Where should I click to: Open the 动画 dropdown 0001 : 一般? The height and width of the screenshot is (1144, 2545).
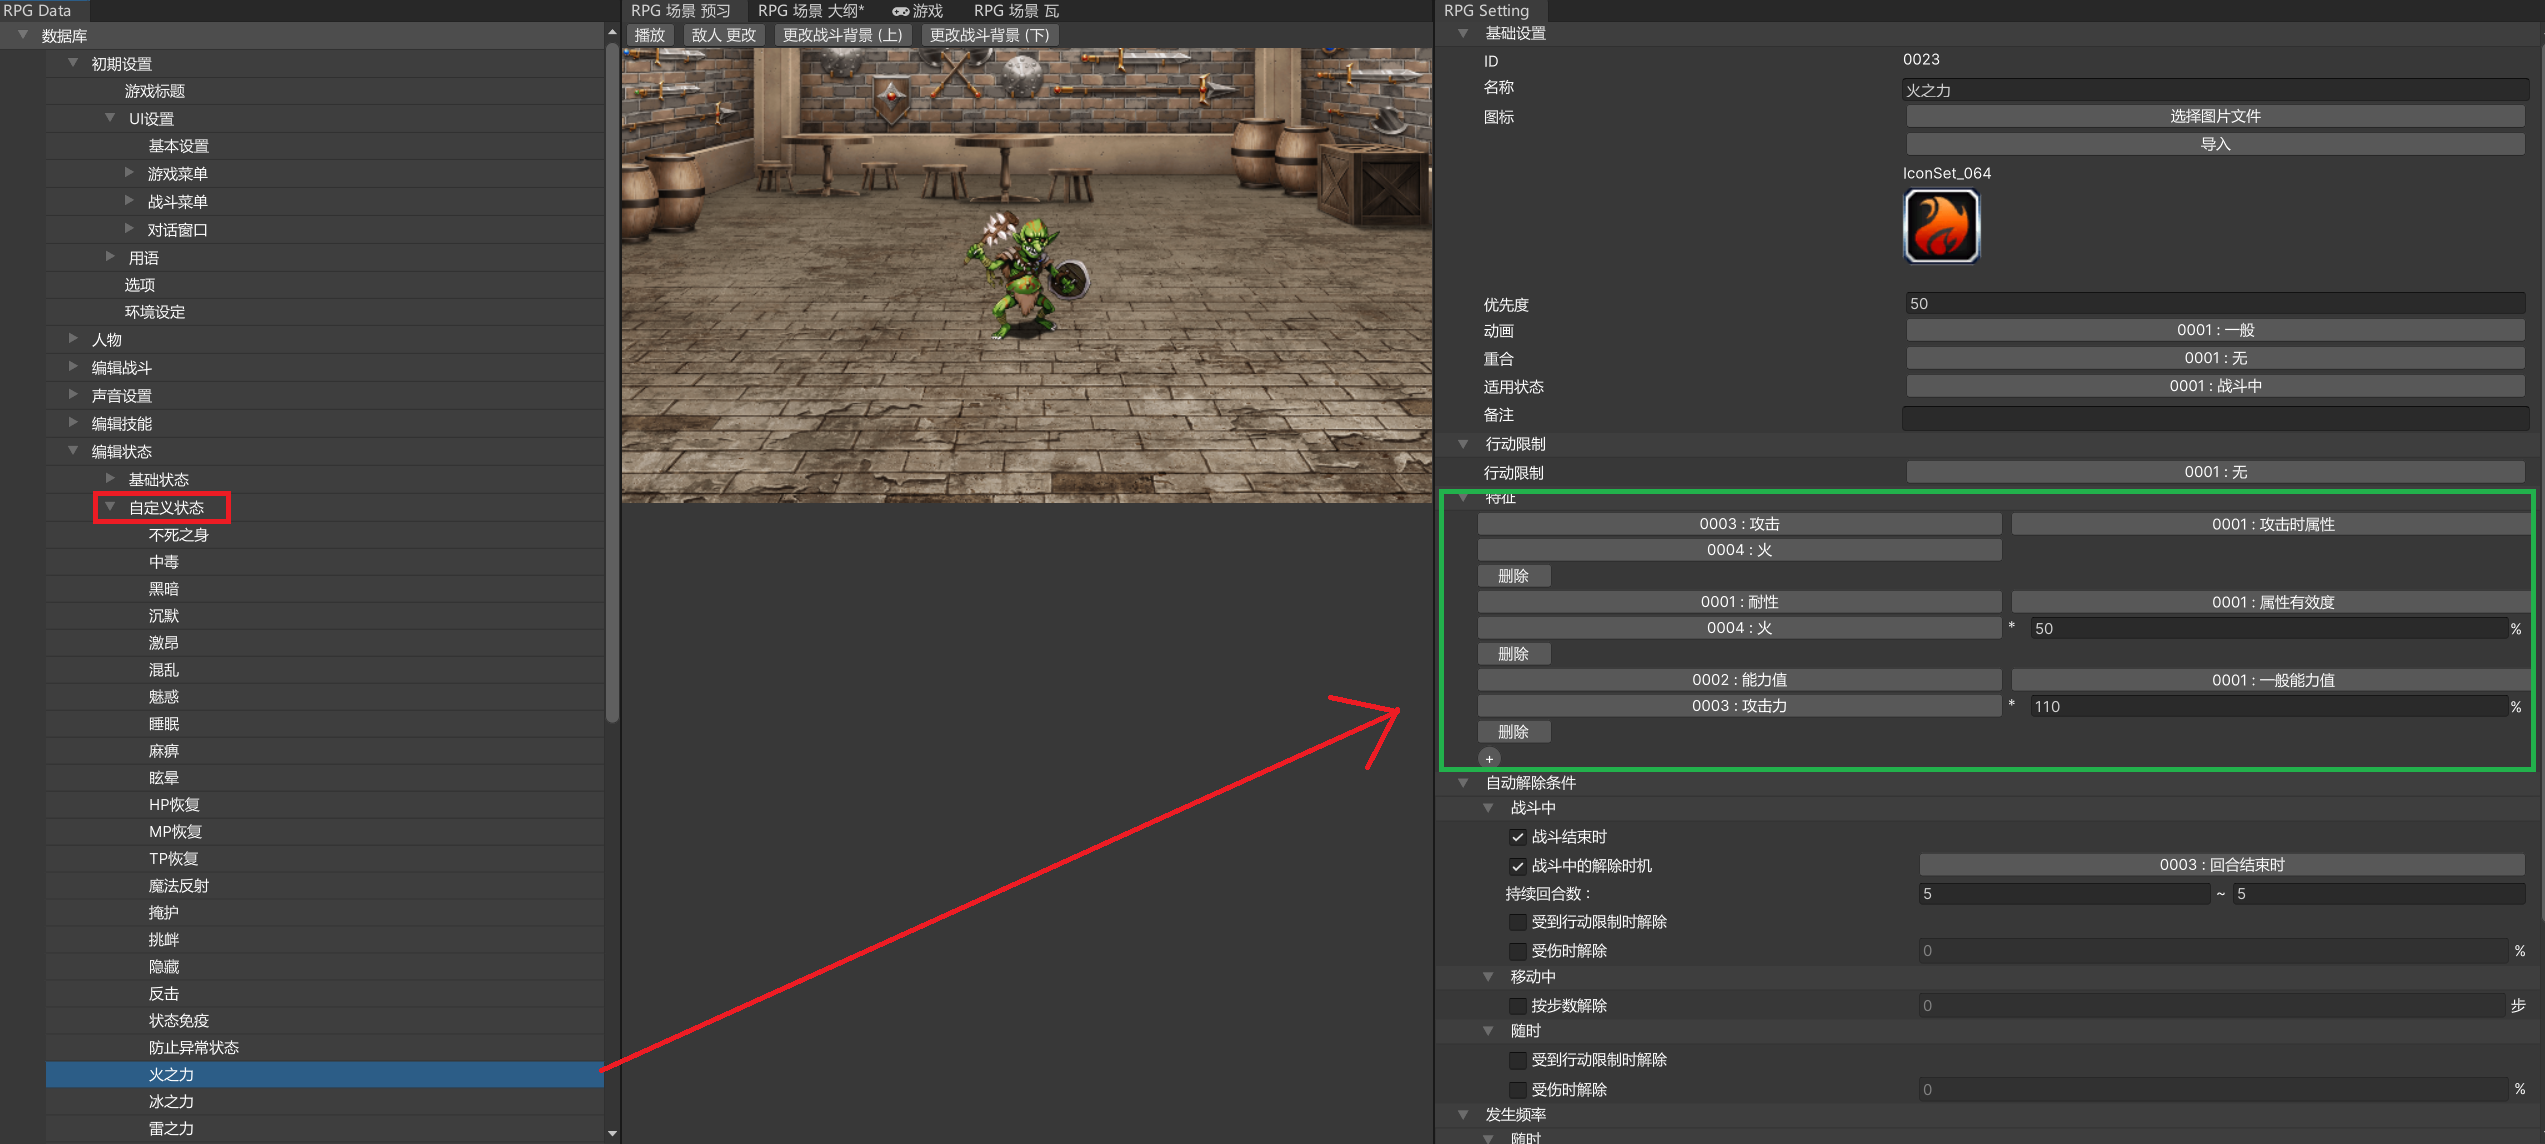click(x=2215, y=330)
